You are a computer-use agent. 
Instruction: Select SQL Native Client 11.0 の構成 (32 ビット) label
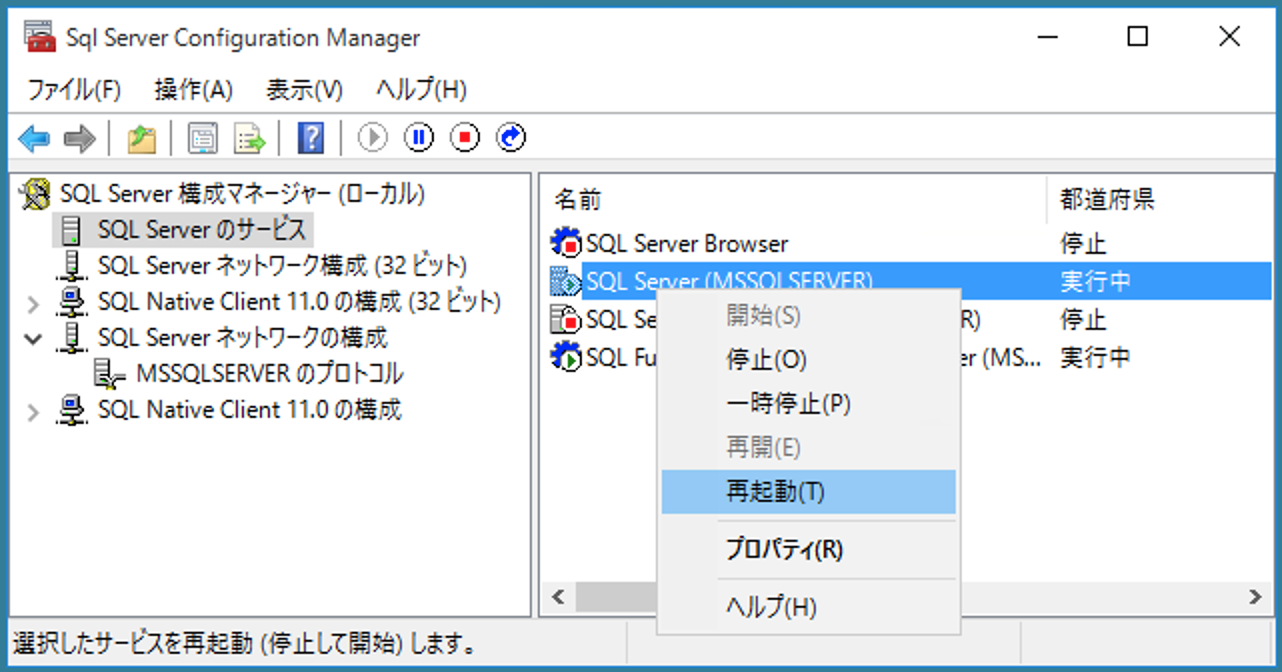[299, 302]
